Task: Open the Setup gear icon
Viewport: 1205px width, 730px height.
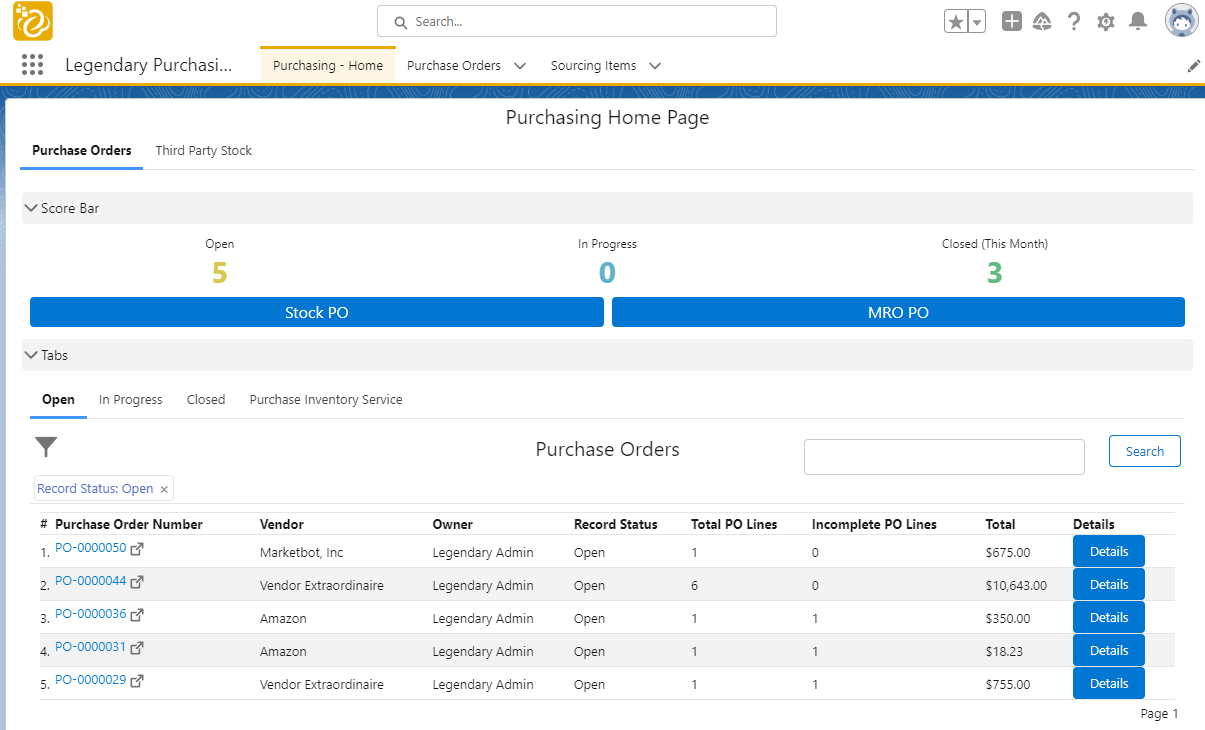Action: click(1105, 22)
